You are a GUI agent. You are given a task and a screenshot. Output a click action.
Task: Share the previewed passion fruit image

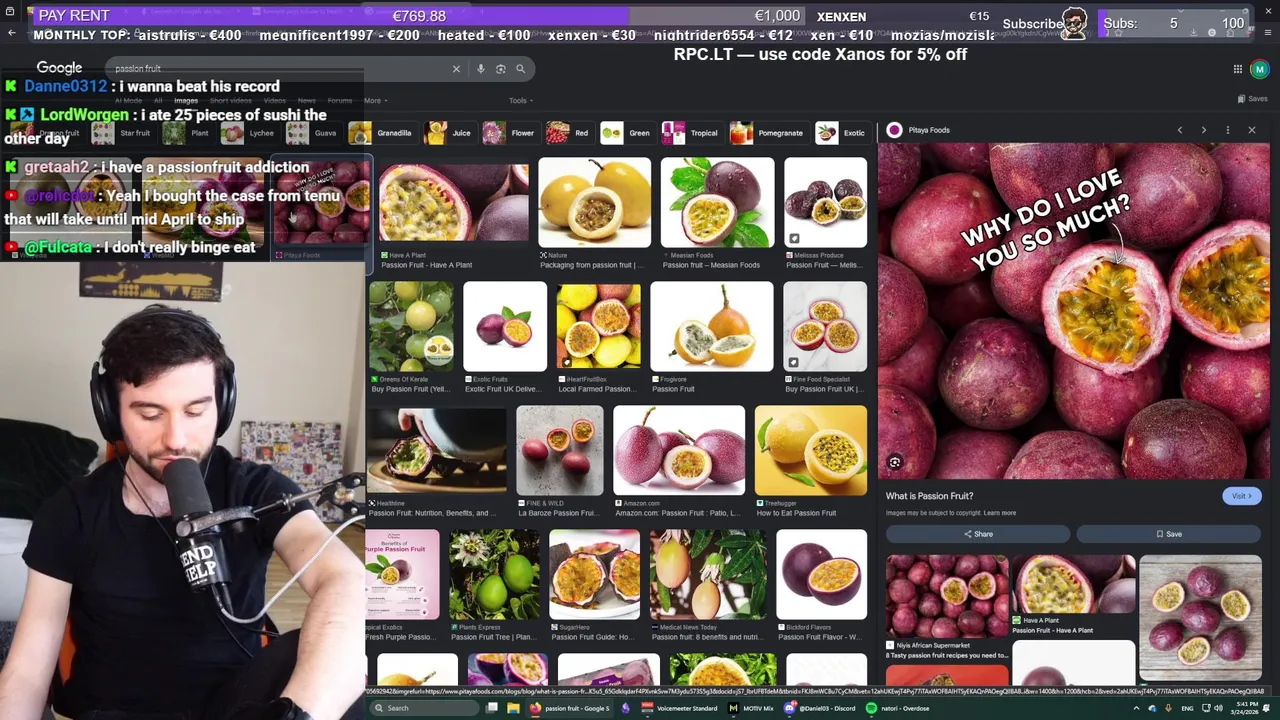(x=978, y=534)
